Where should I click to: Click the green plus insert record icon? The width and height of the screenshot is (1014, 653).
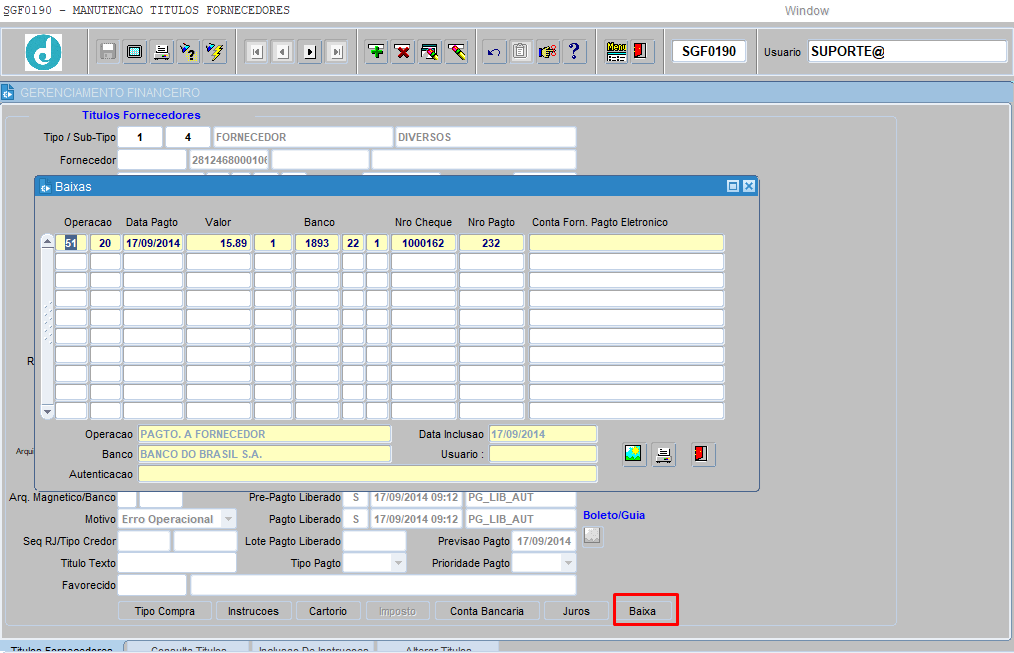pyautogui.click(x=376, y=52)
